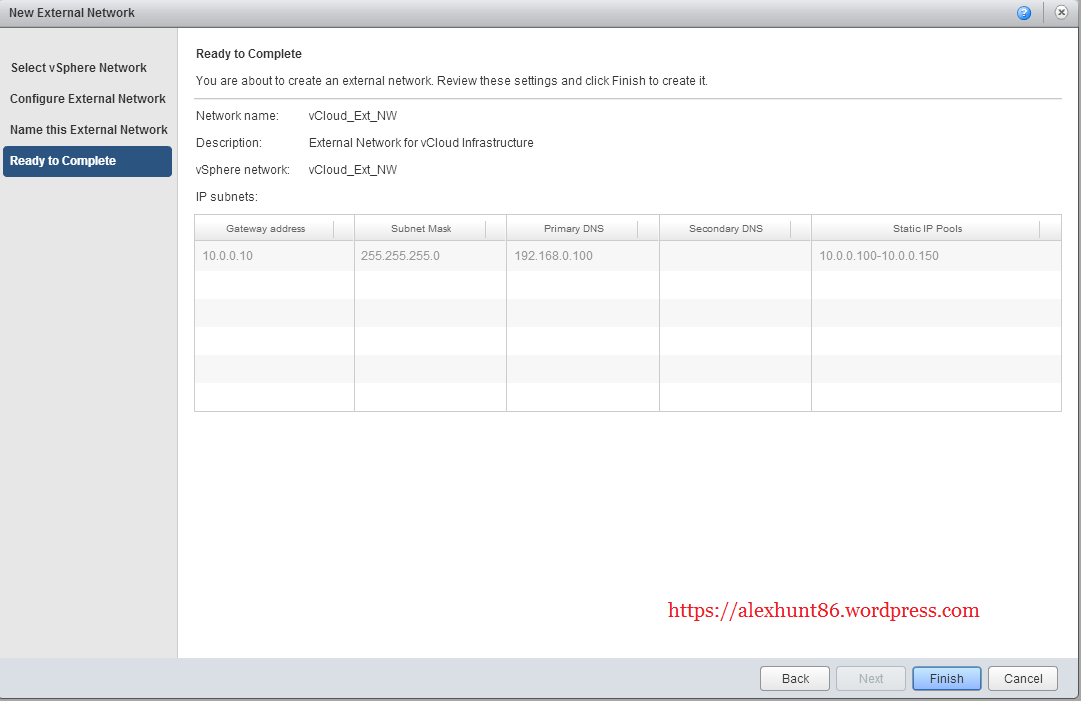Switch to Name this External Network step
The image size is (1081, 701).
[x=89, y=130]
